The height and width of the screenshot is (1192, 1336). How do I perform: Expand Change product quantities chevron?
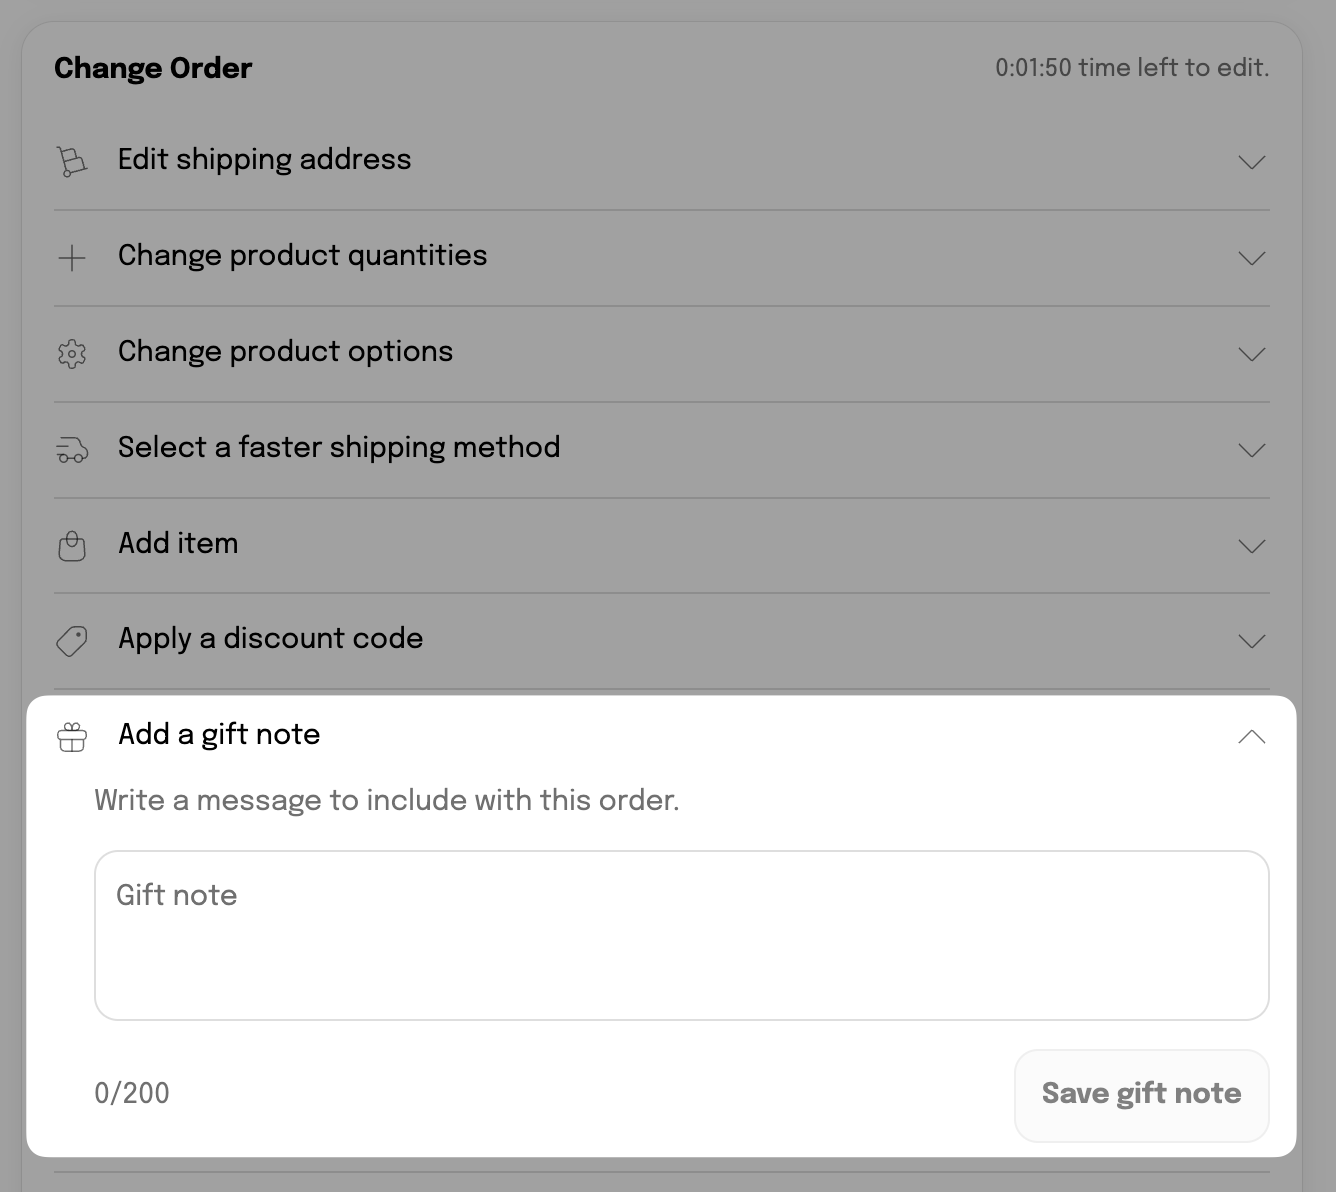[1252, 258]
